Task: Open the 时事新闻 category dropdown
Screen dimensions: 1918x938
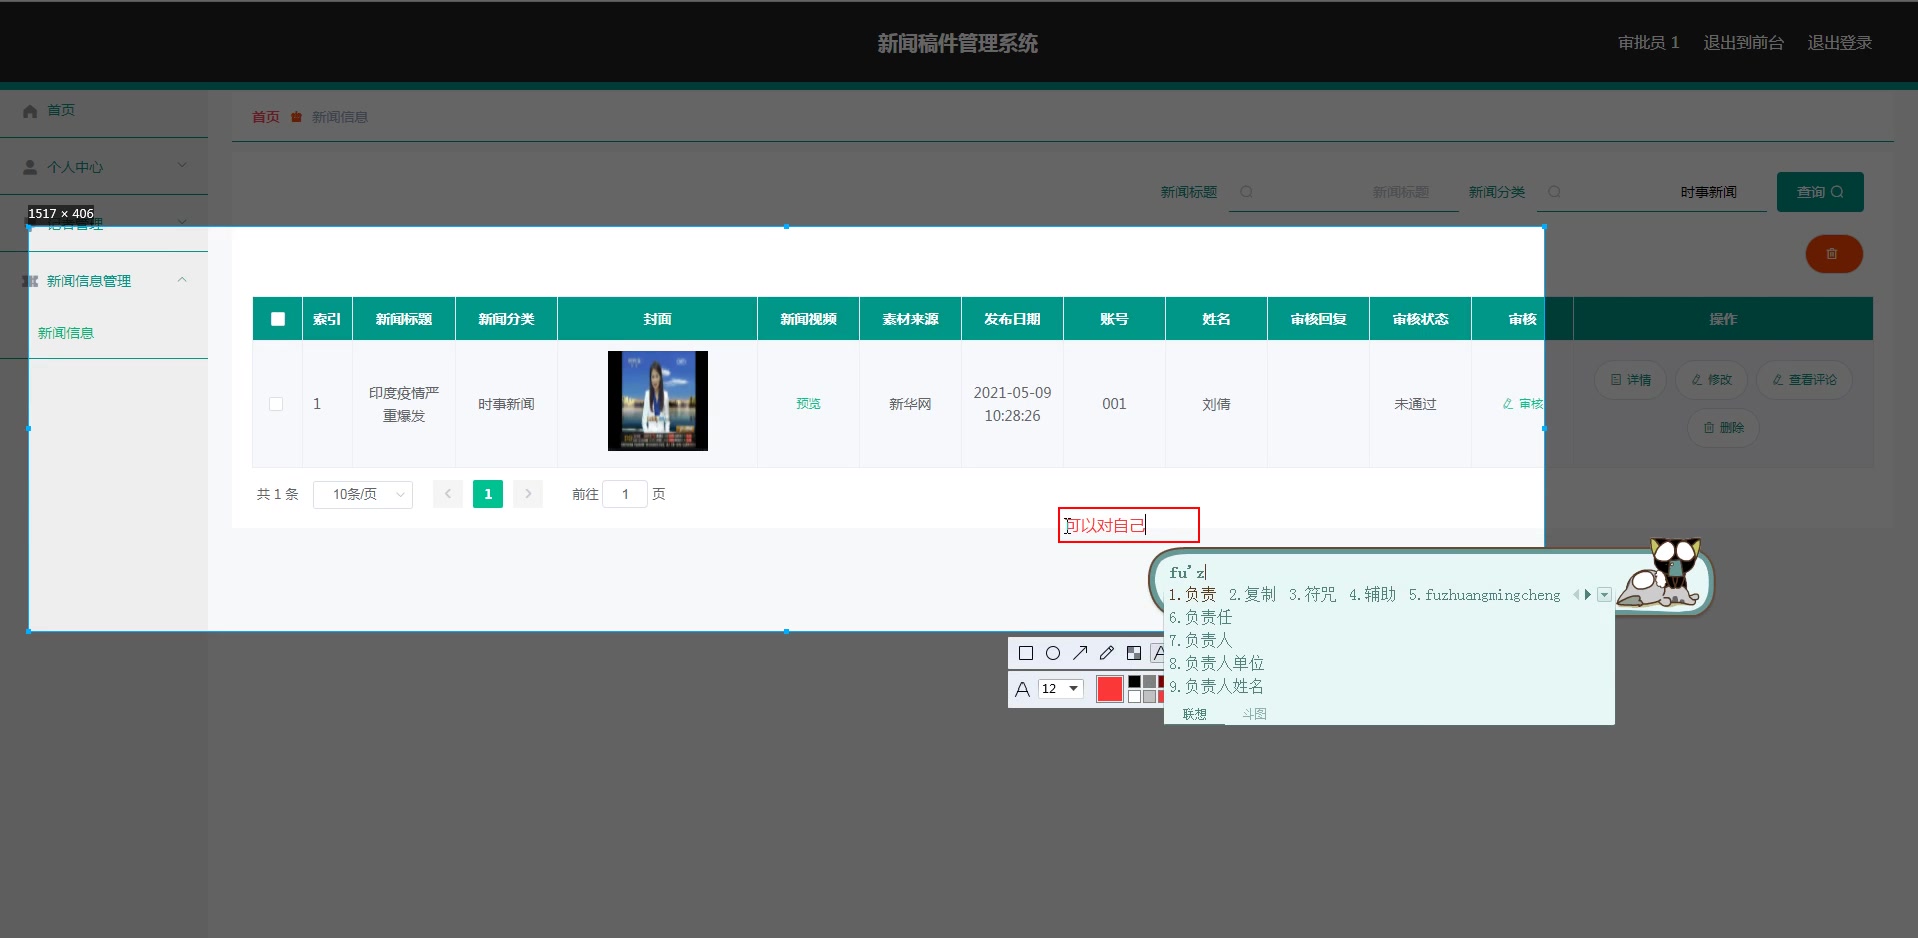Action: click(x=1710, y=192)
